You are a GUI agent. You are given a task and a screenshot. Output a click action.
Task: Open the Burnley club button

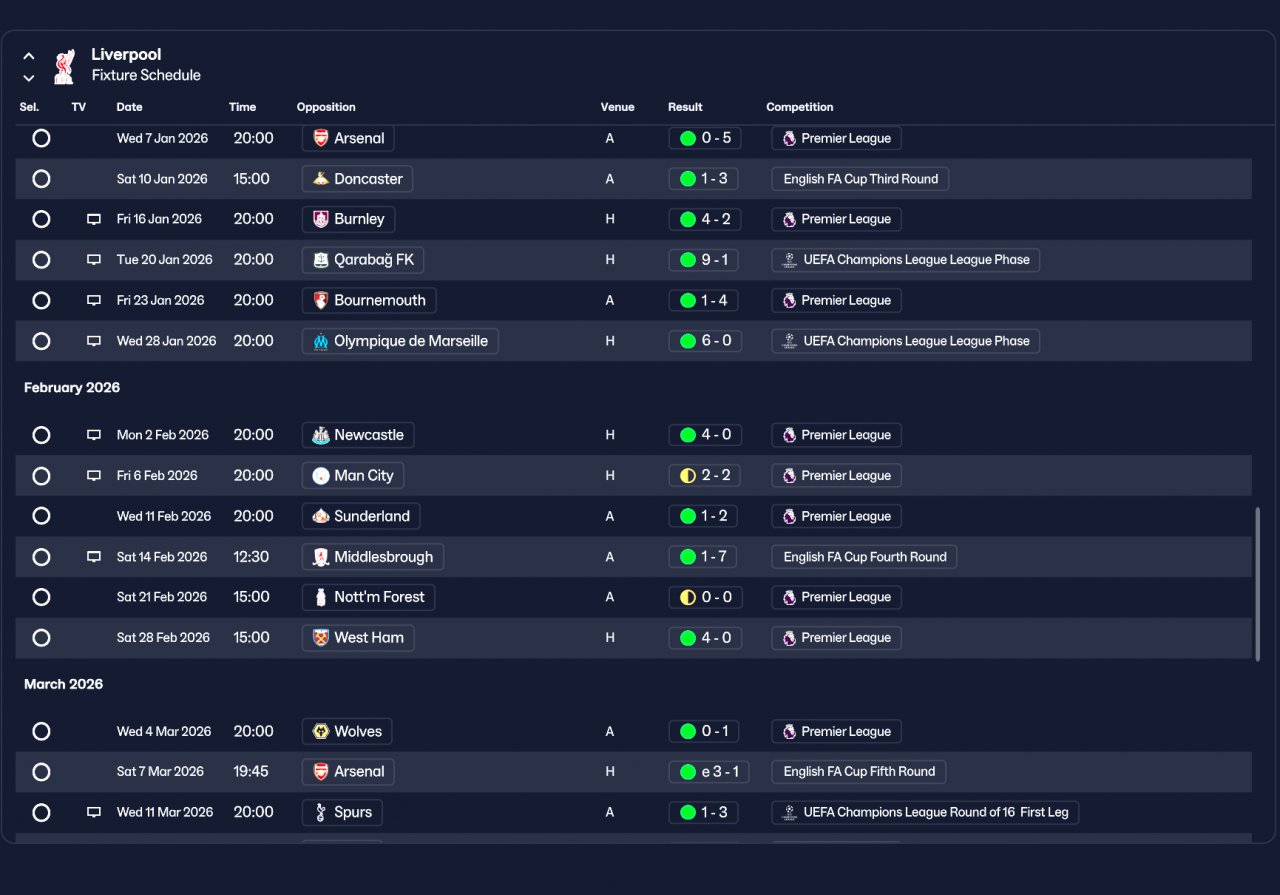click(x=349, y=219)
